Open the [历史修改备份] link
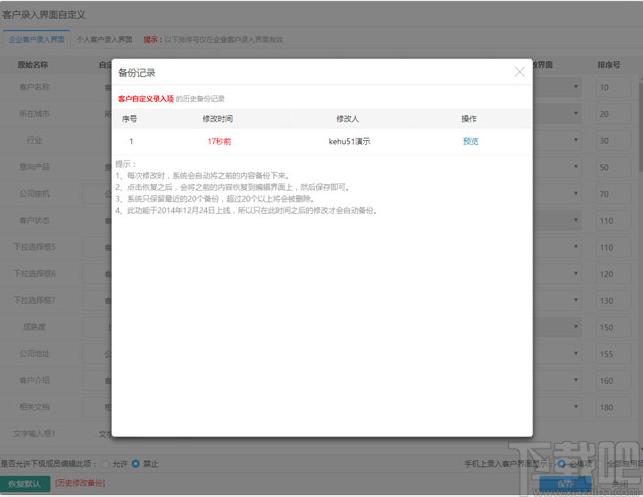The height and width of the screenshot is (497, 643). tap(80, 483)
